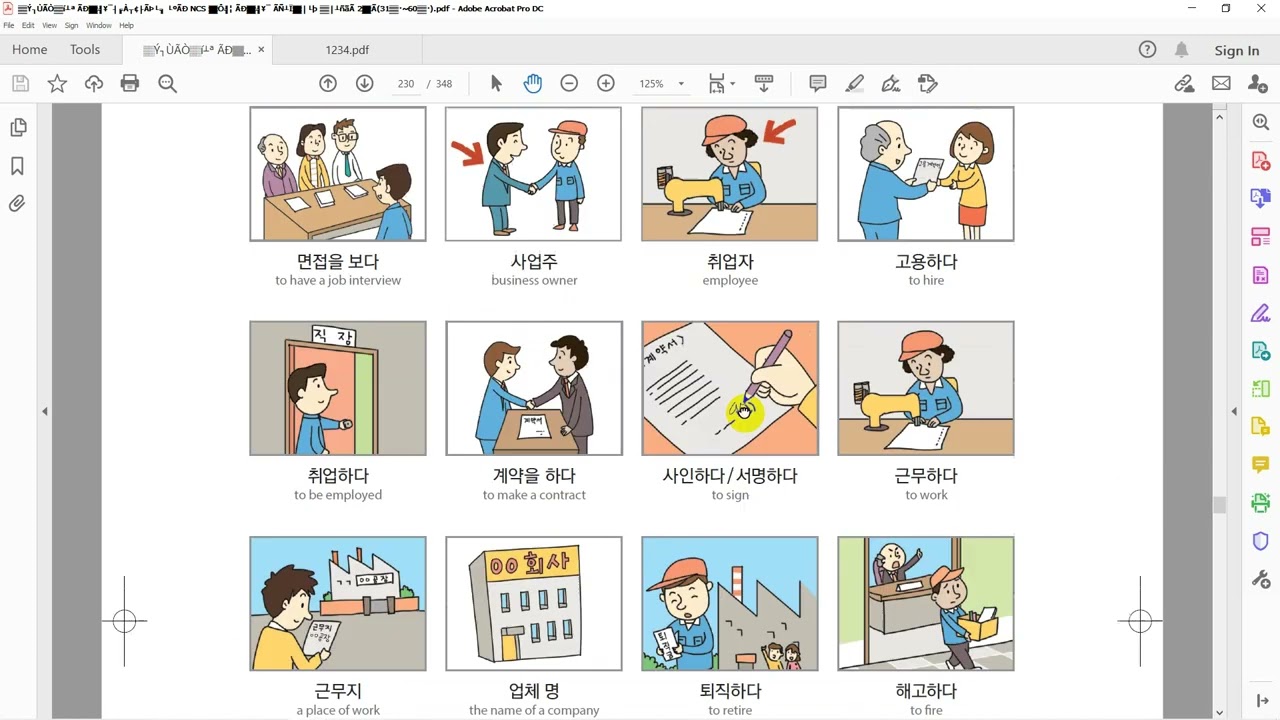
Task: Add a comment with speech bubble icon
Action: click(818, 84)
